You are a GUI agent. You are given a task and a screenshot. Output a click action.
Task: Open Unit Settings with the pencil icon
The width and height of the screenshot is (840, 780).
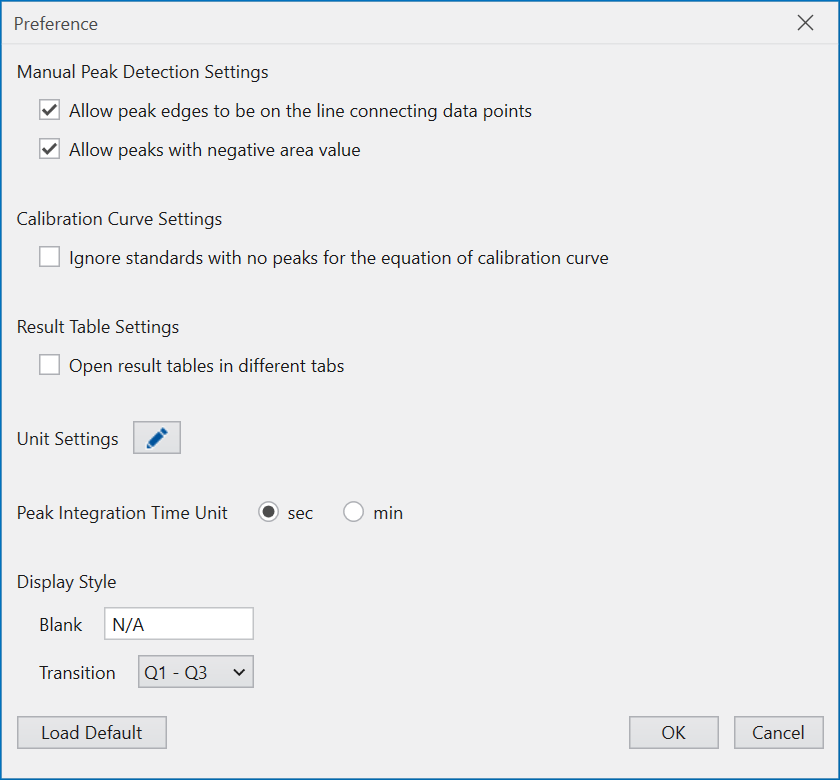(157, 438)
